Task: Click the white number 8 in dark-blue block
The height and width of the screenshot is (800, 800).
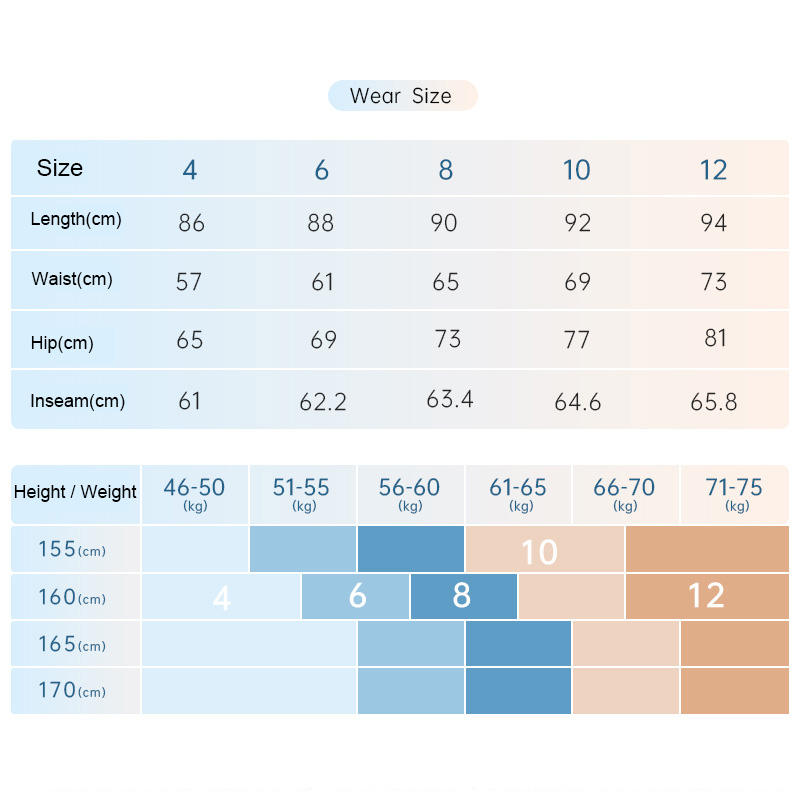Action: pos(461,596)
